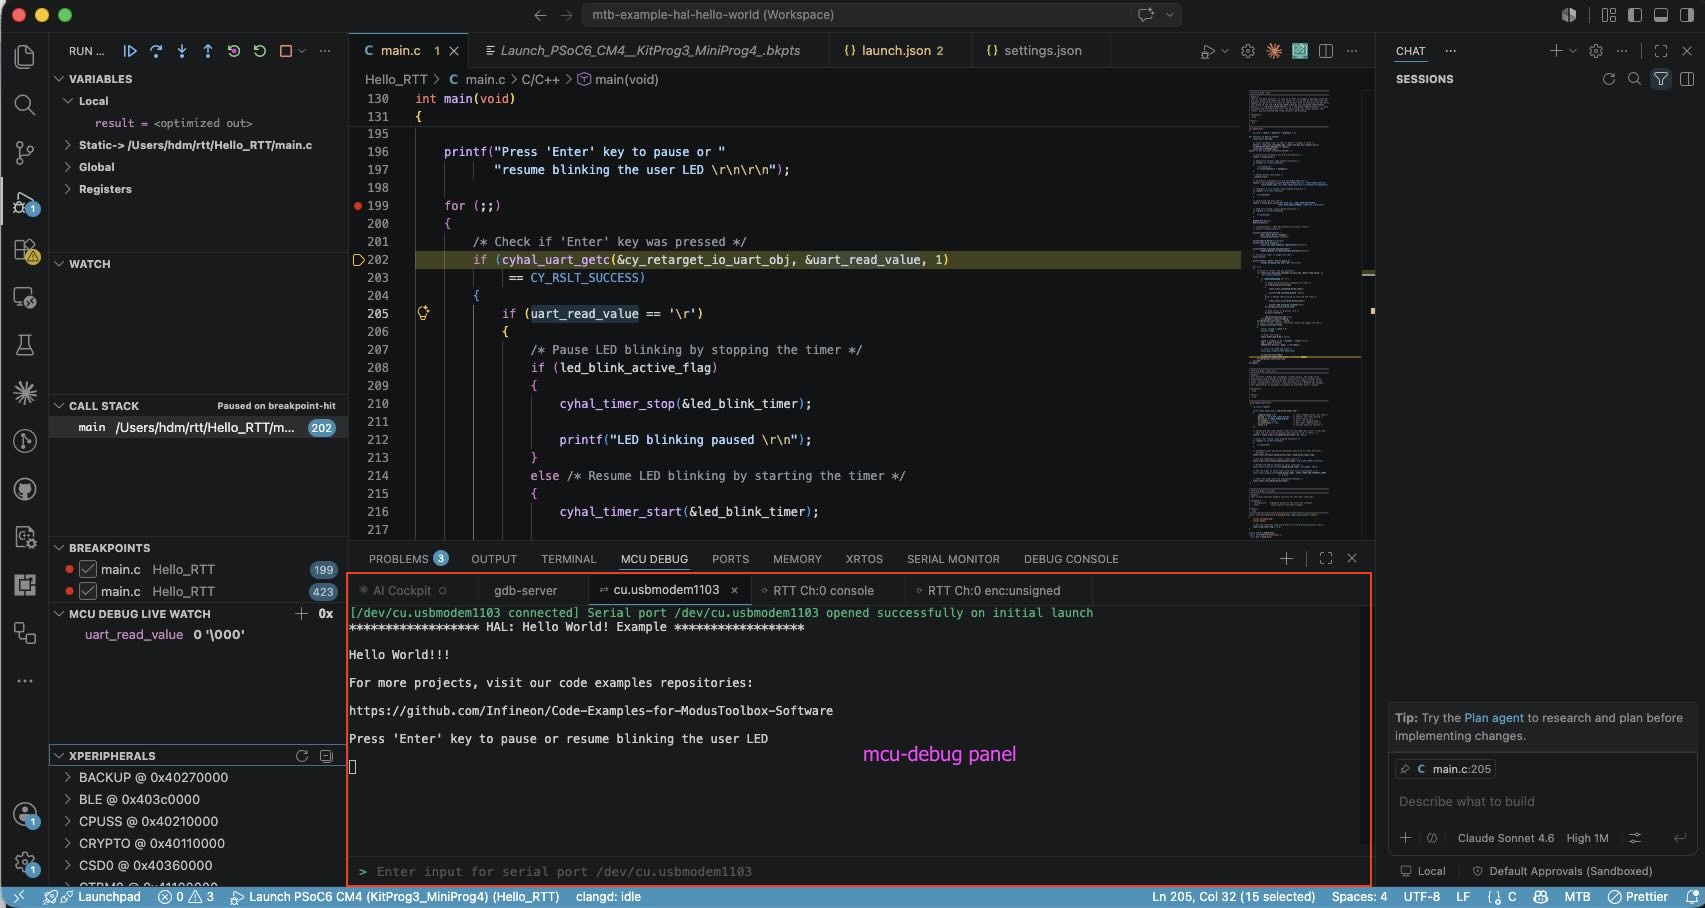Open Manage gear in activity bar

(25, 862)
